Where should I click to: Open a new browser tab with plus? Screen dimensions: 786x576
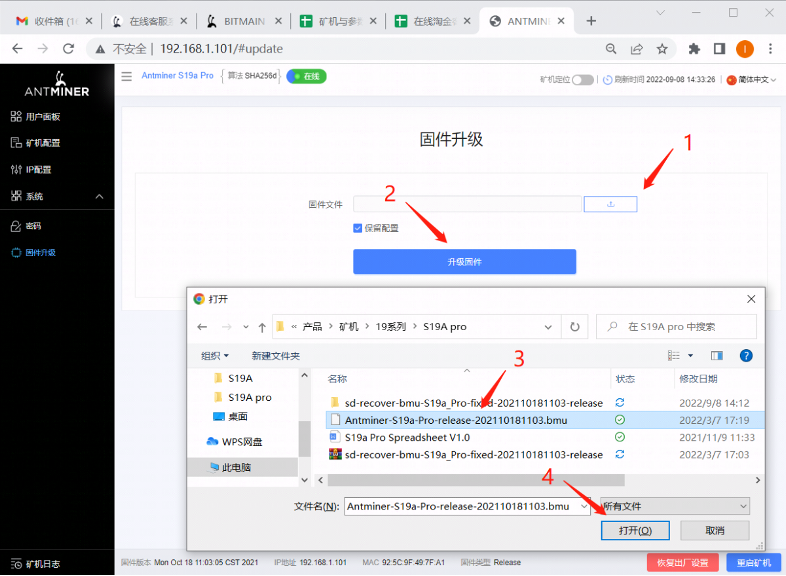591,21
